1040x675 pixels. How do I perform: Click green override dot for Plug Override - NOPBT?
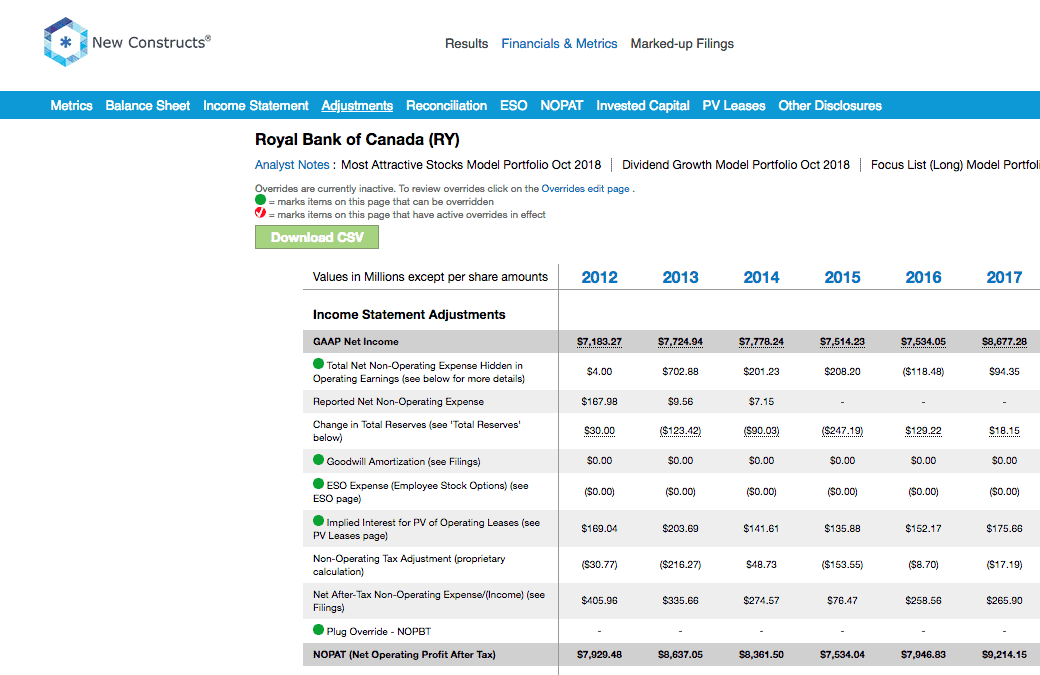pos(318,629)
